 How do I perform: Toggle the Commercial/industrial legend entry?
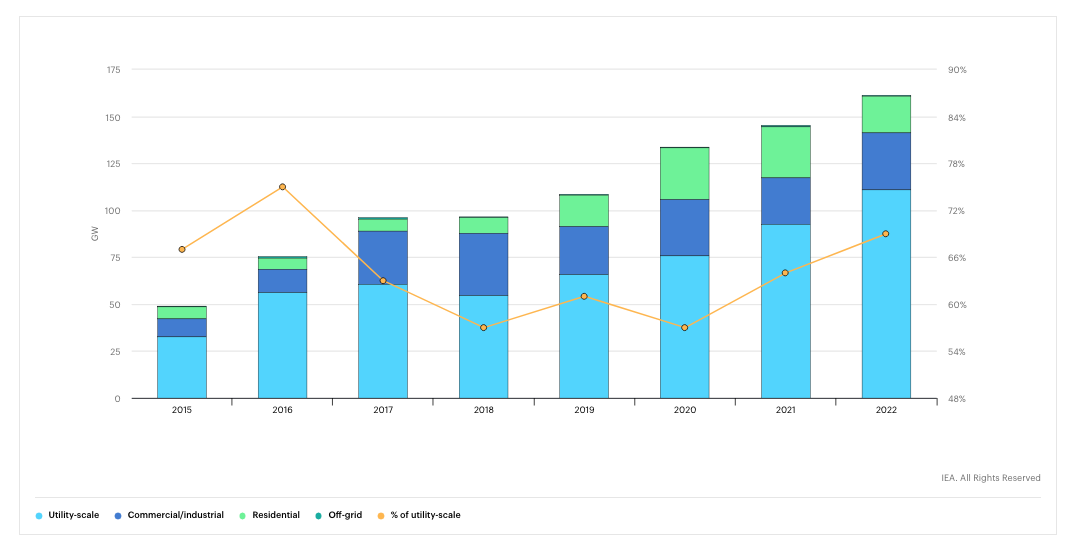(169, 515)
